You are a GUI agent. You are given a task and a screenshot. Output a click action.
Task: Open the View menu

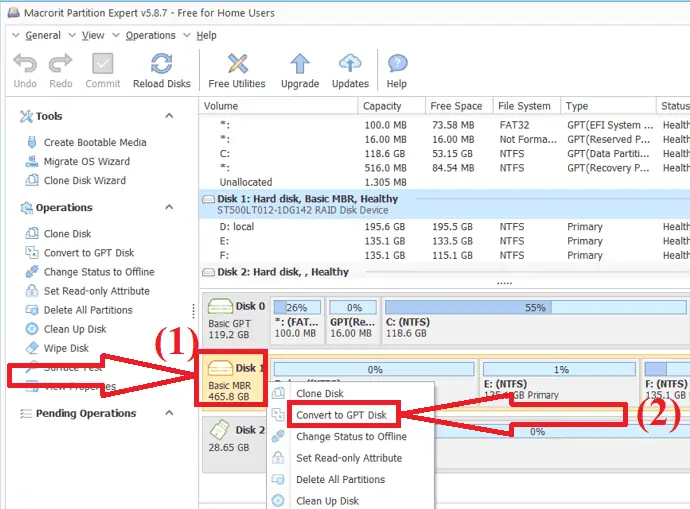pos(93,35)
